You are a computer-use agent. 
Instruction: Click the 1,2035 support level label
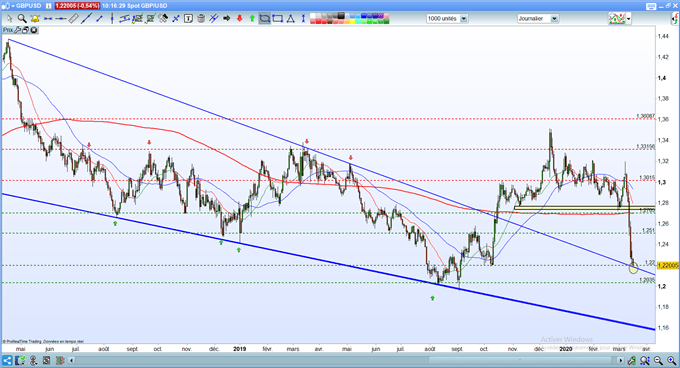tap(647, 280)
